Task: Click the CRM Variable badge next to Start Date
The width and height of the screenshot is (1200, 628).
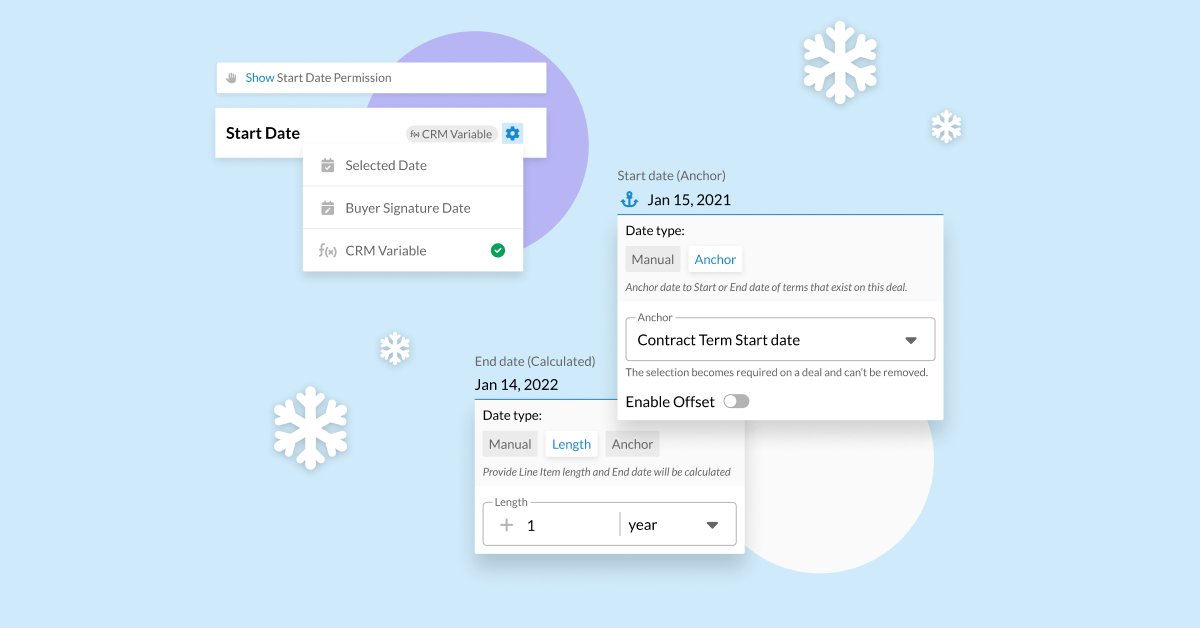Action: (451, 133)
